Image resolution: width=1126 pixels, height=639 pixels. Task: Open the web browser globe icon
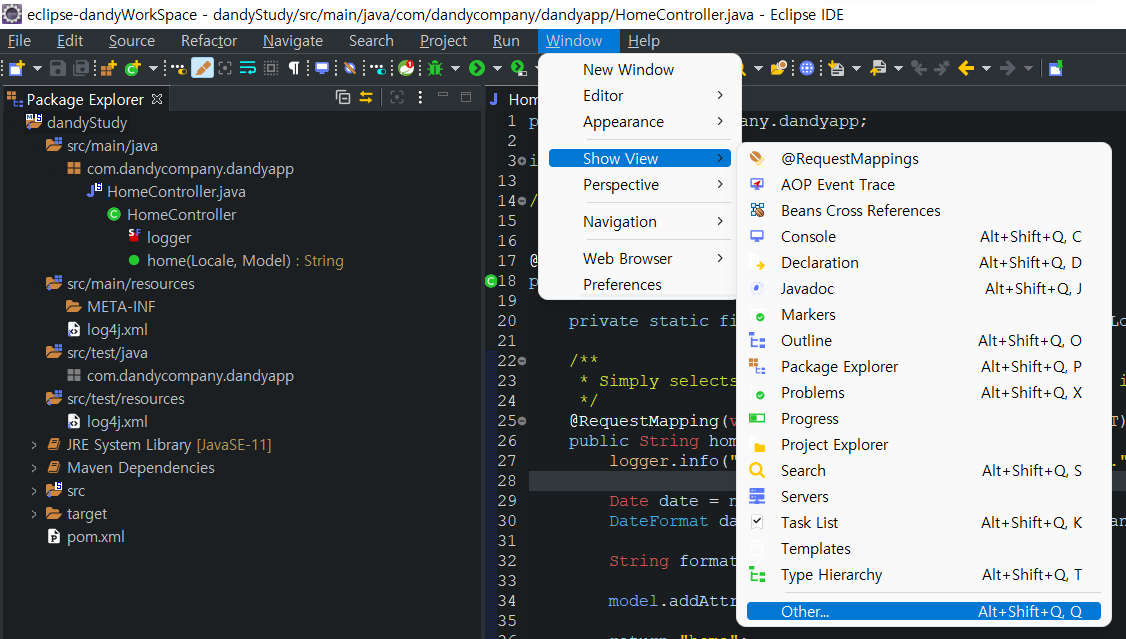807,68
